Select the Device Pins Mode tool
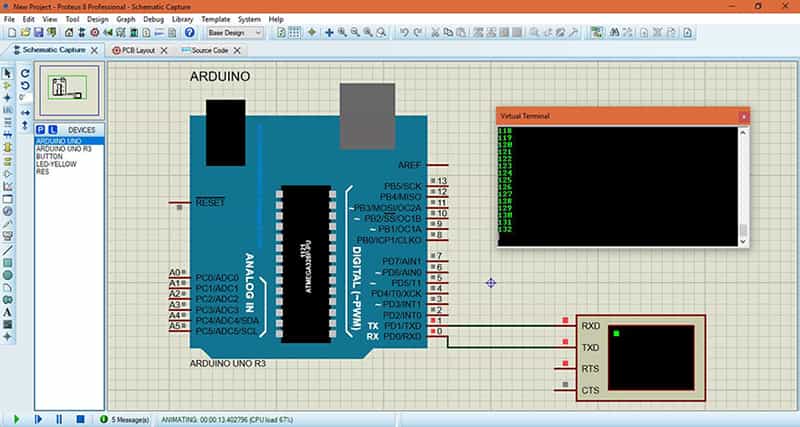Viewport: 800px width, 427px height. click(7, 174)
